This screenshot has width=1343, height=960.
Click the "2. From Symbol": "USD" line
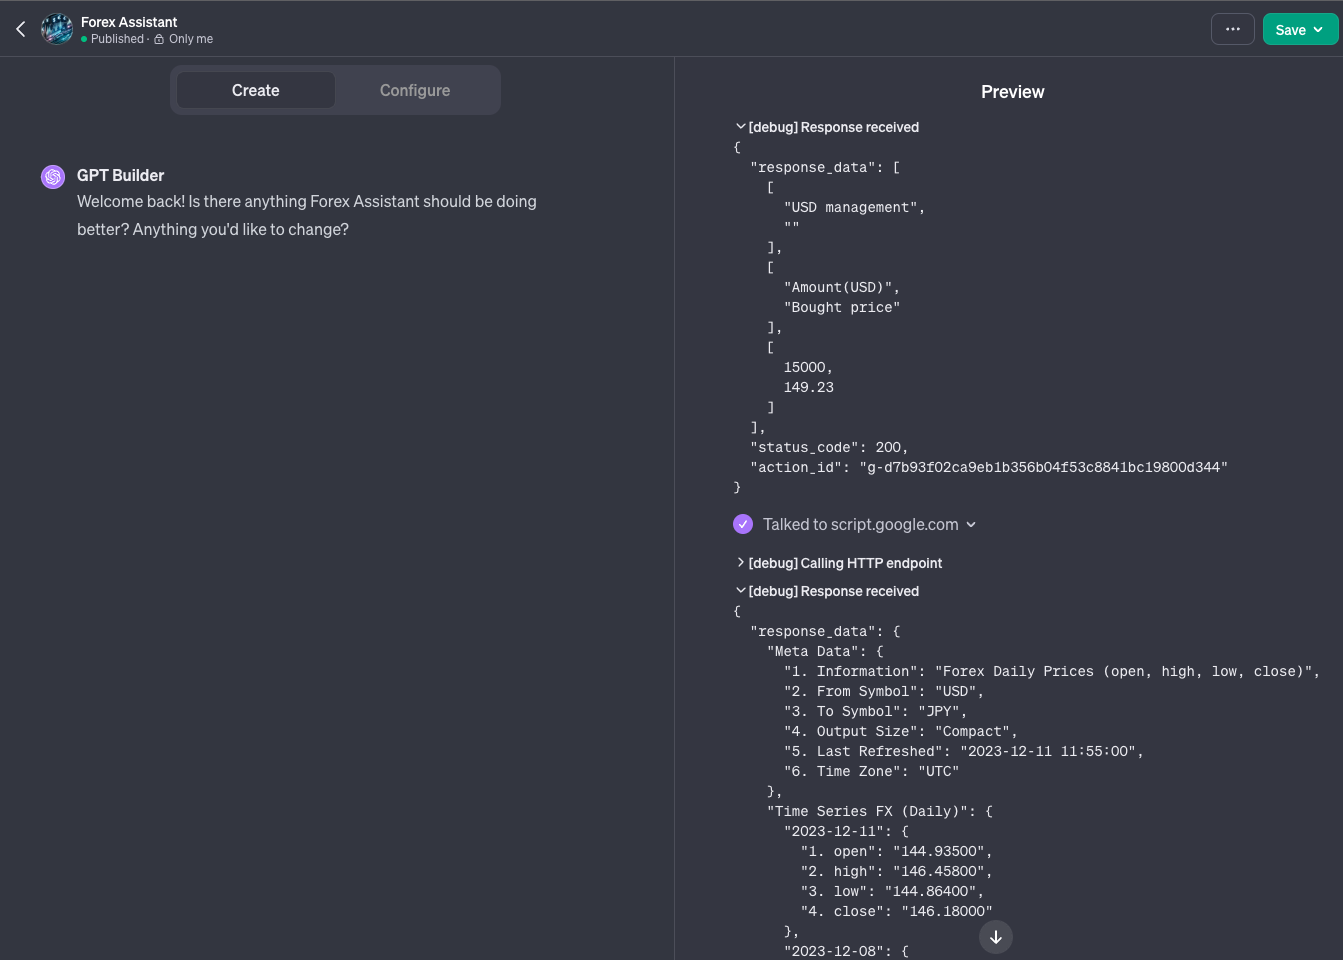884,691
